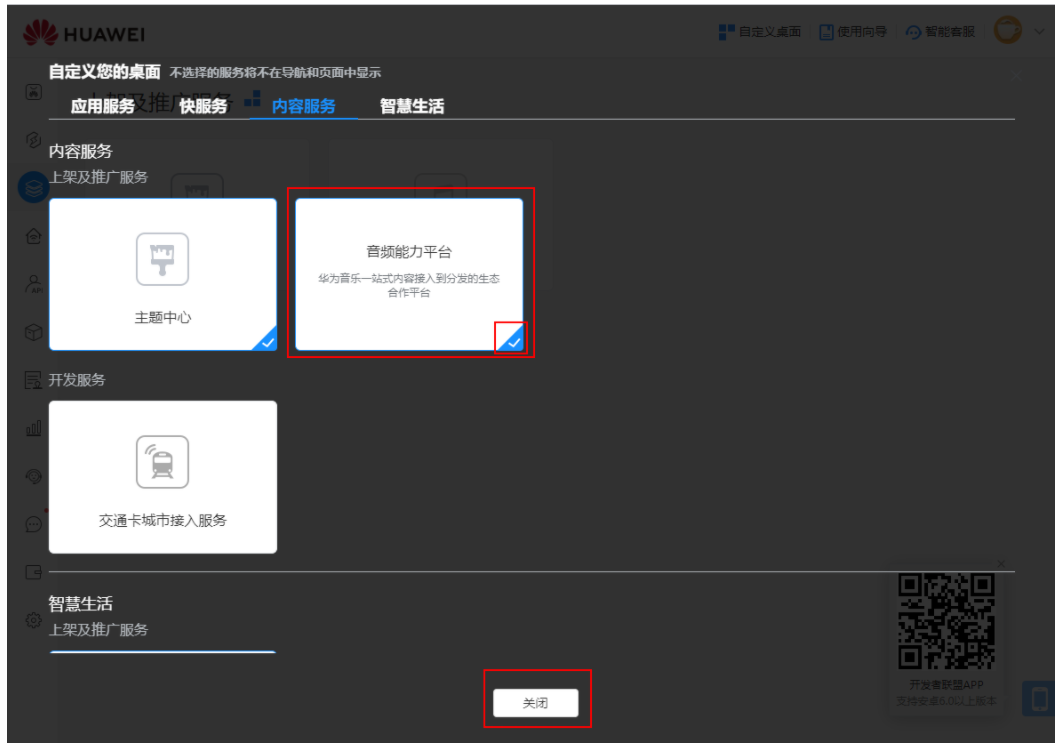This screenshot has width=1062, height=747.
Task: Click the lightning hexagon quick service sidebar icon
Action: tap(34, 140)
